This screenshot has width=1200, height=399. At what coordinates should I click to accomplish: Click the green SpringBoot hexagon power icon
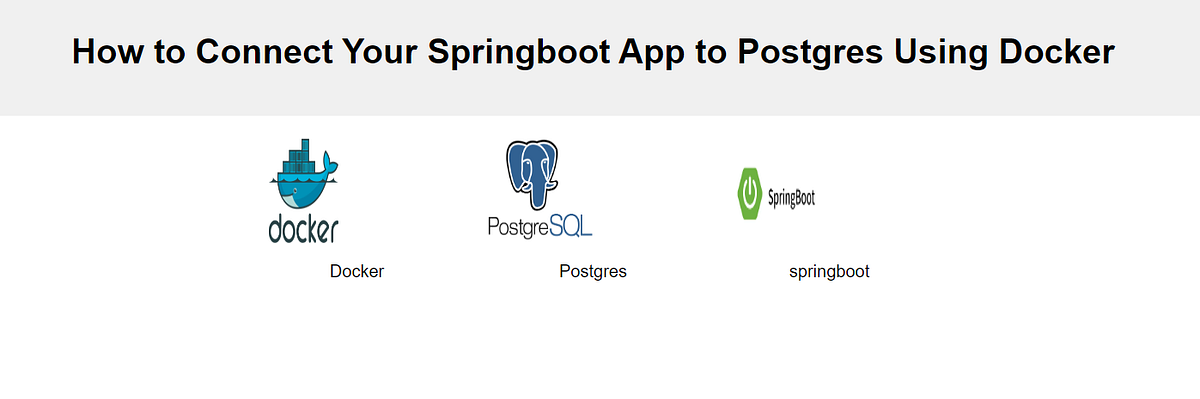[x=749, y=195]
